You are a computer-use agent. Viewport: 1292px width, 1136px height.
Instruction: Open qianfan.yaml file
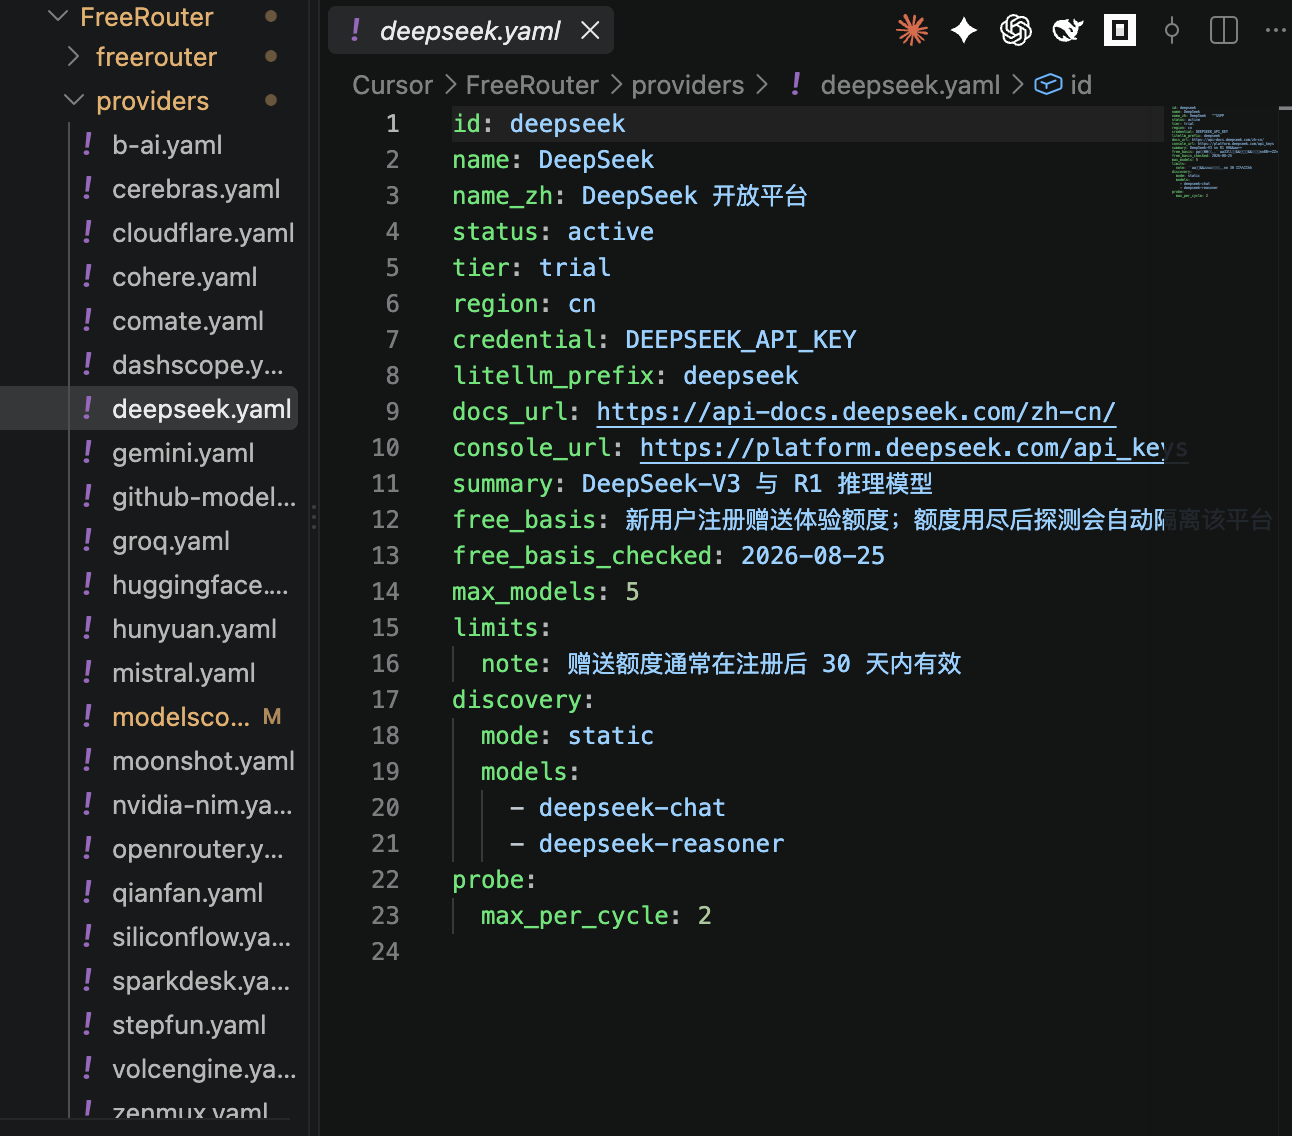tap(188, 893)
